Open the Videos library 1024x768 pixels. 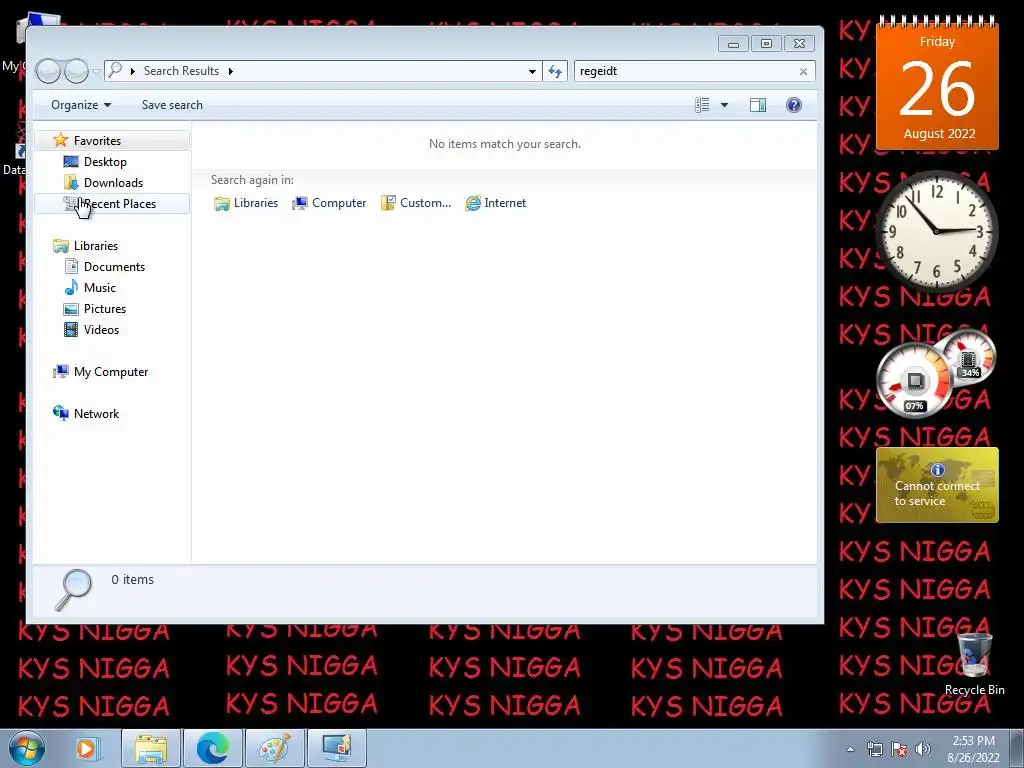click(101, 329)
